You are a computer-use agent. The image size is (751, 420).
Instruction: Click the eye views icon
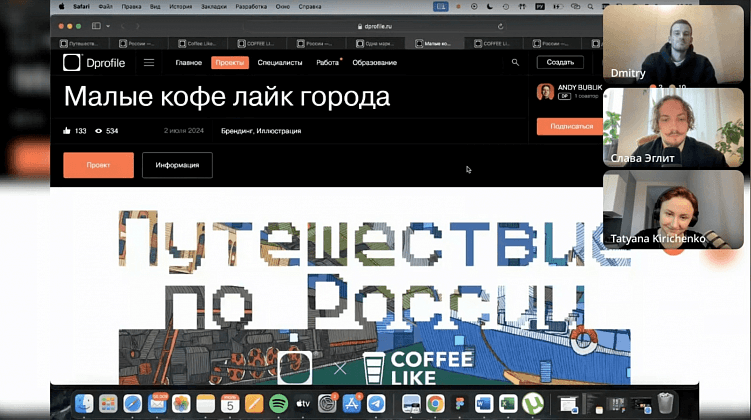click(99, 131)
